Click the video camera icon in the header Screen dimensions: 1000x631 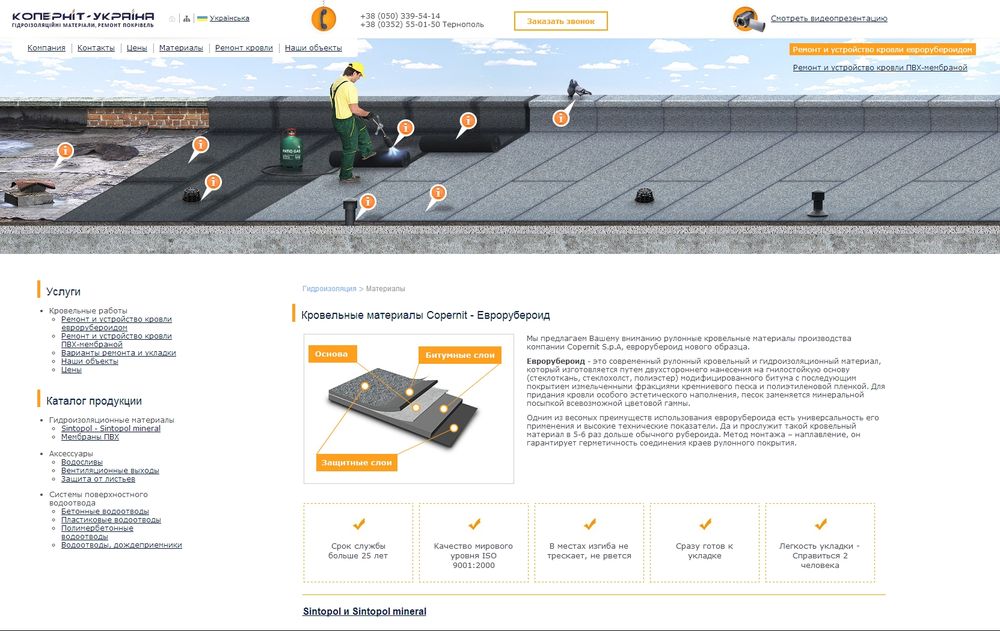(747, 18)
